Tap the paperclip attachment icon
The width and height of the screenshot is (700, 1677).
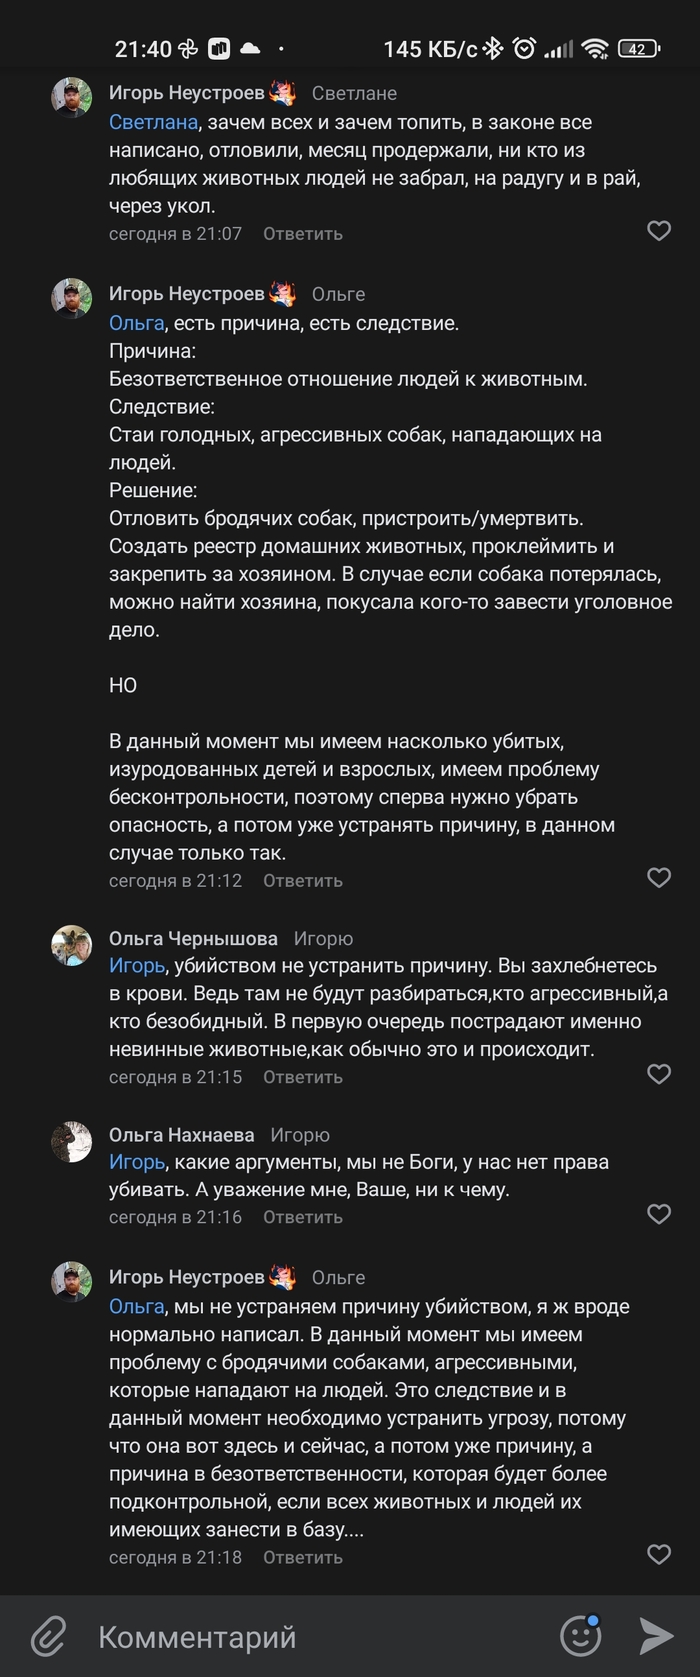tap(47, 1637)
